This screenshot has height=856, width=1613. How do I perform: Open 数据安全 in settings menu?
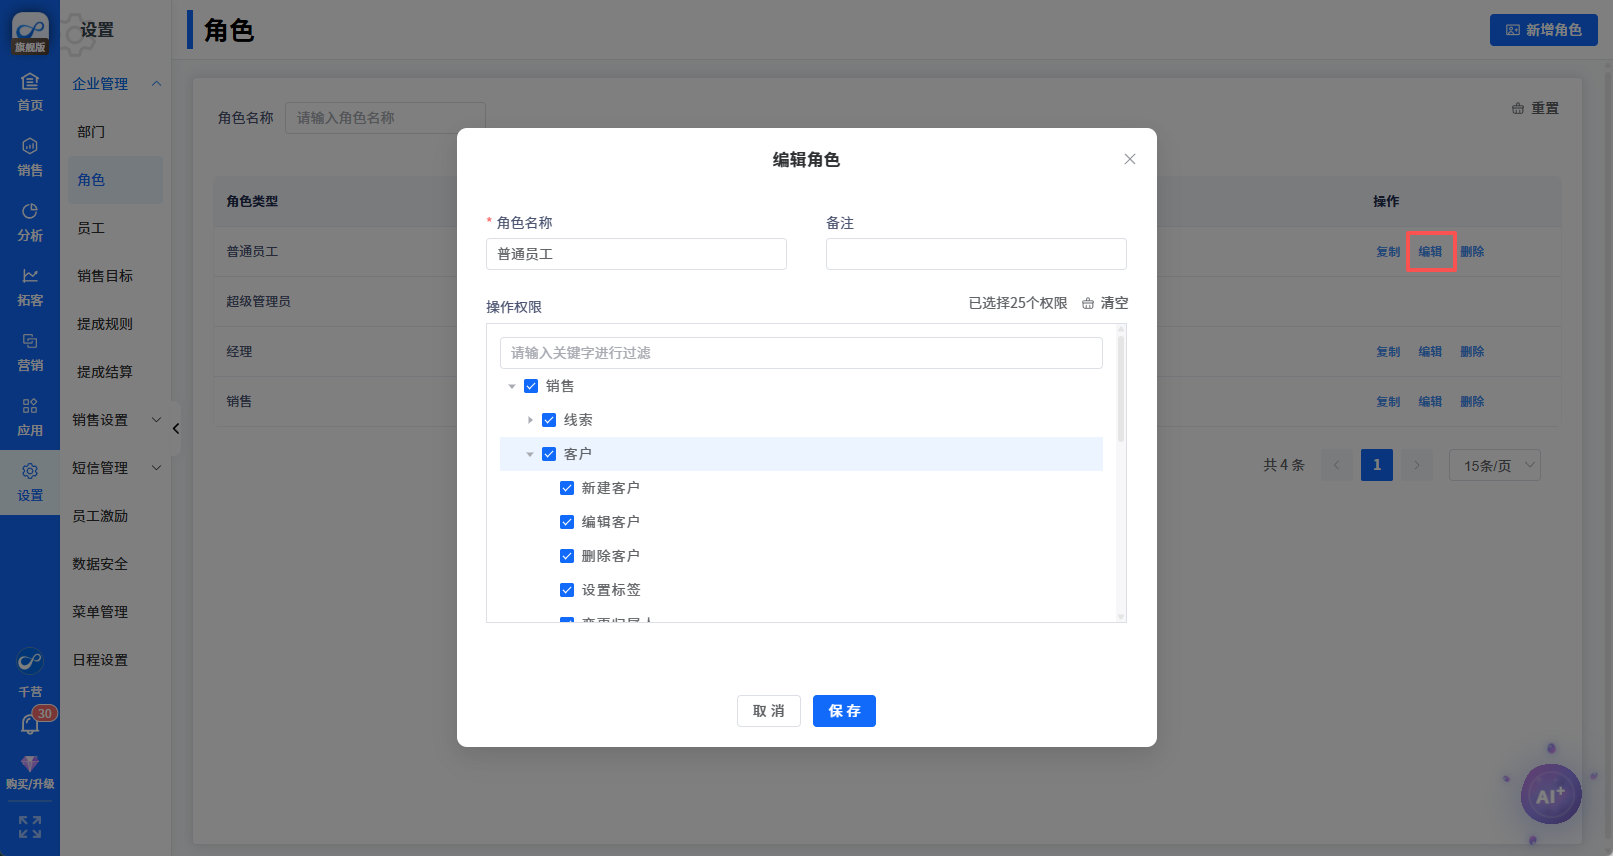(100, 564)
